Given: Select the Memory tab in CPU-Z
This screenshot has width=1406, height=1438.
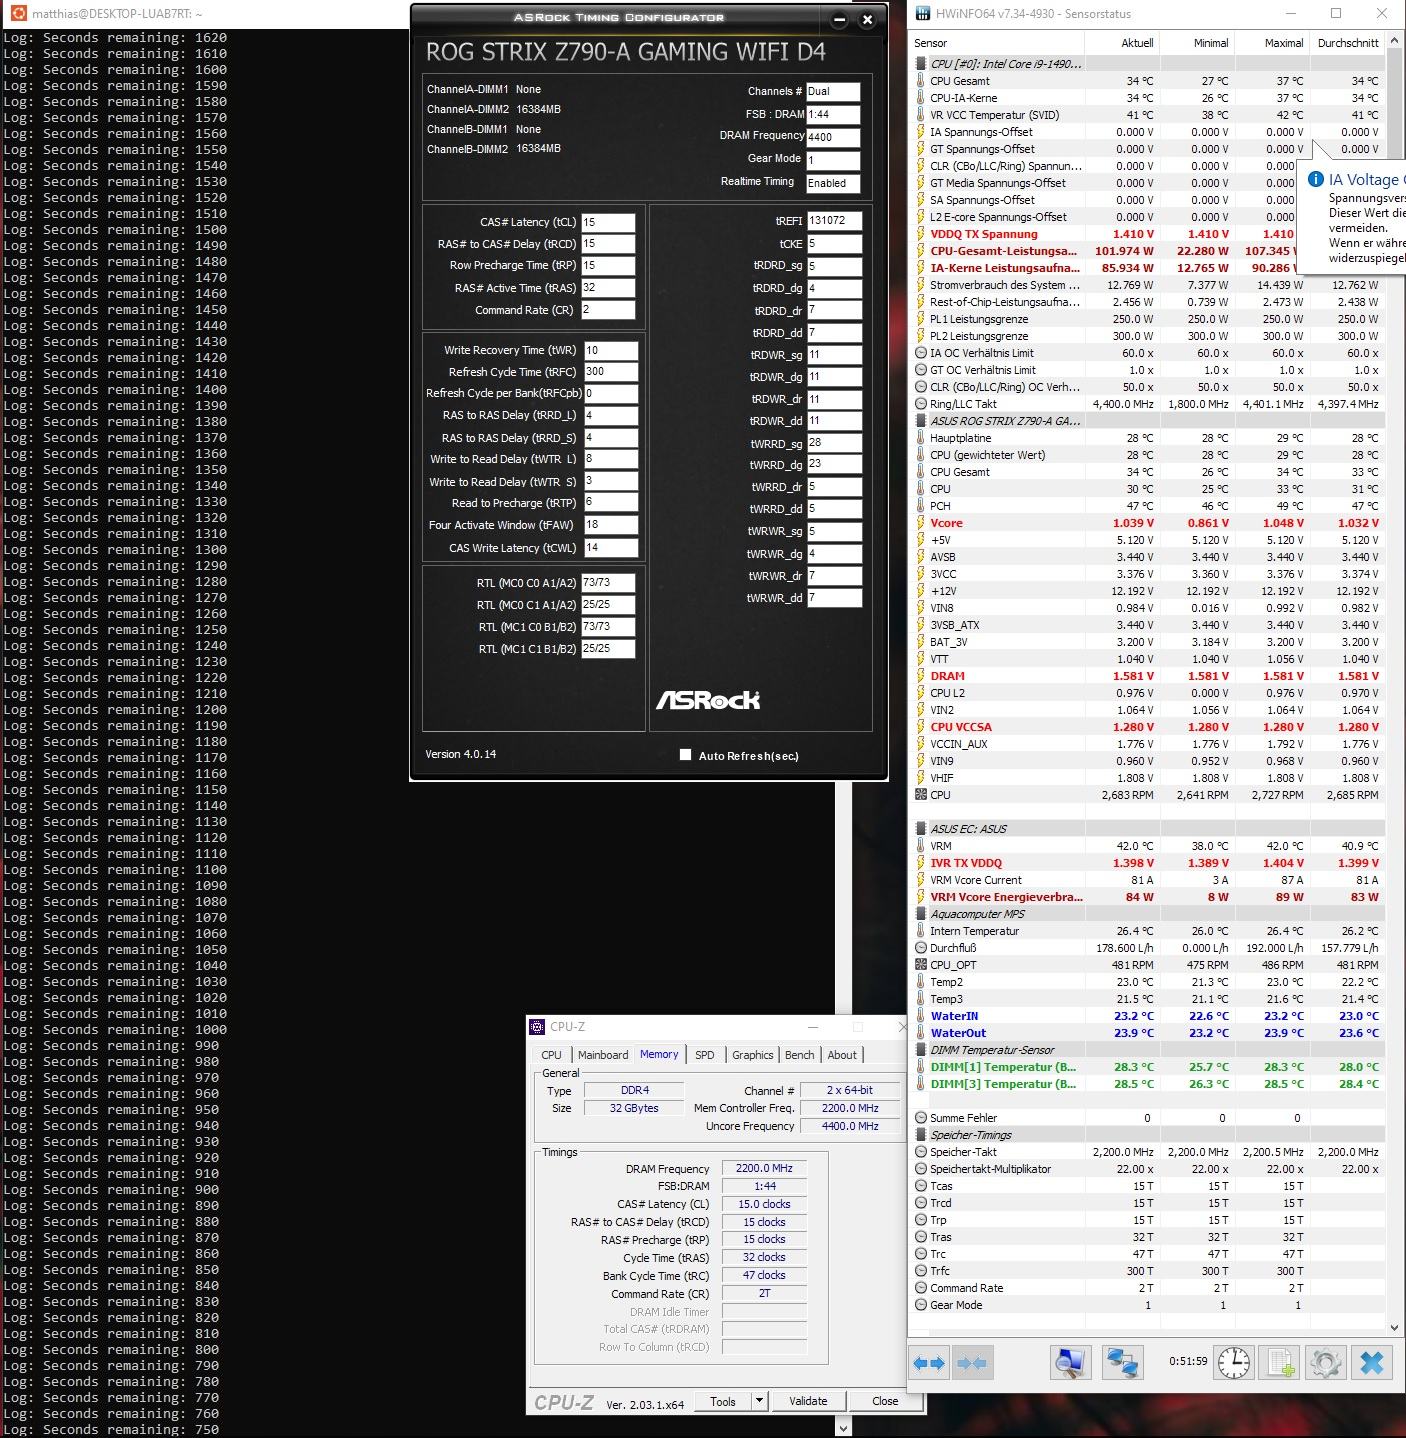Looking at the screenshot, I should 659,1054.
